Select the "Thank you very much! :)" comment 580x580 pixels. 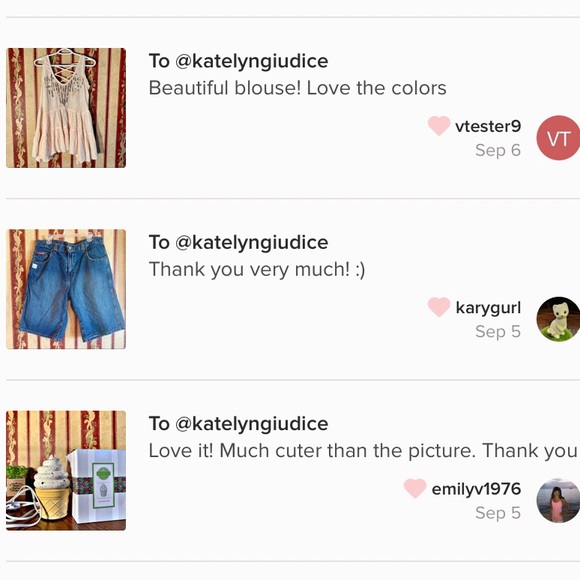point(257,270)
